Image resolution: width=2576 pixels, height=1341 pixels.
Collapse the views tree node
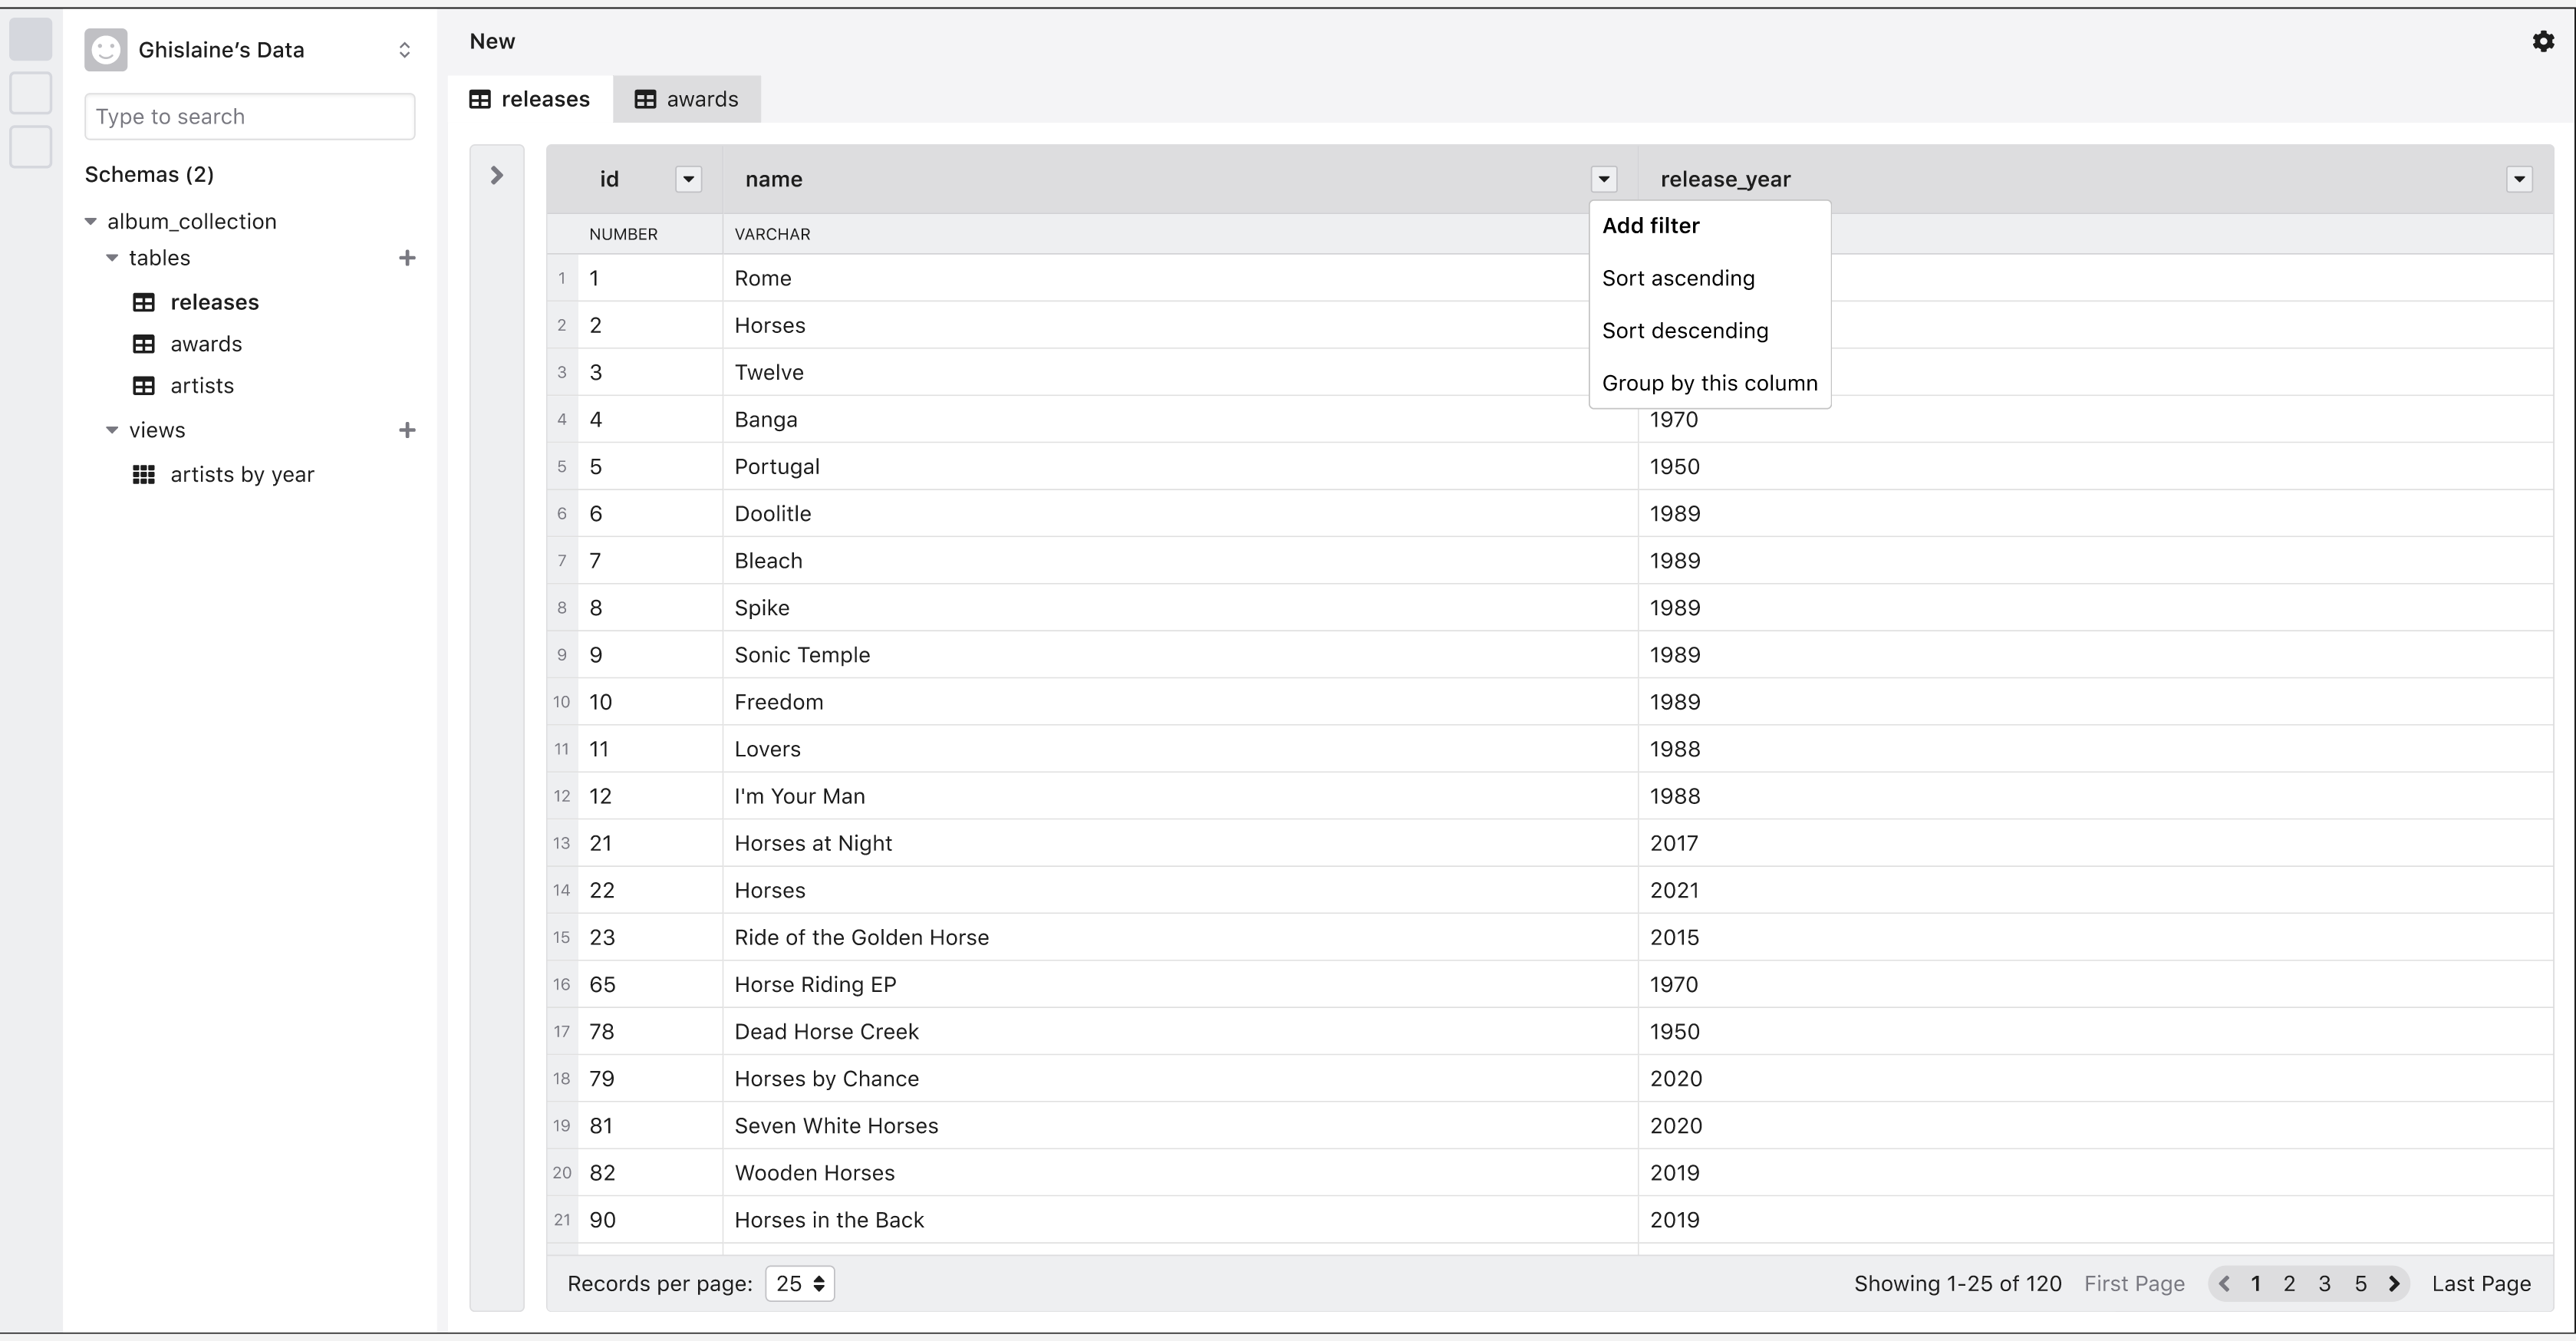(112, 431)
